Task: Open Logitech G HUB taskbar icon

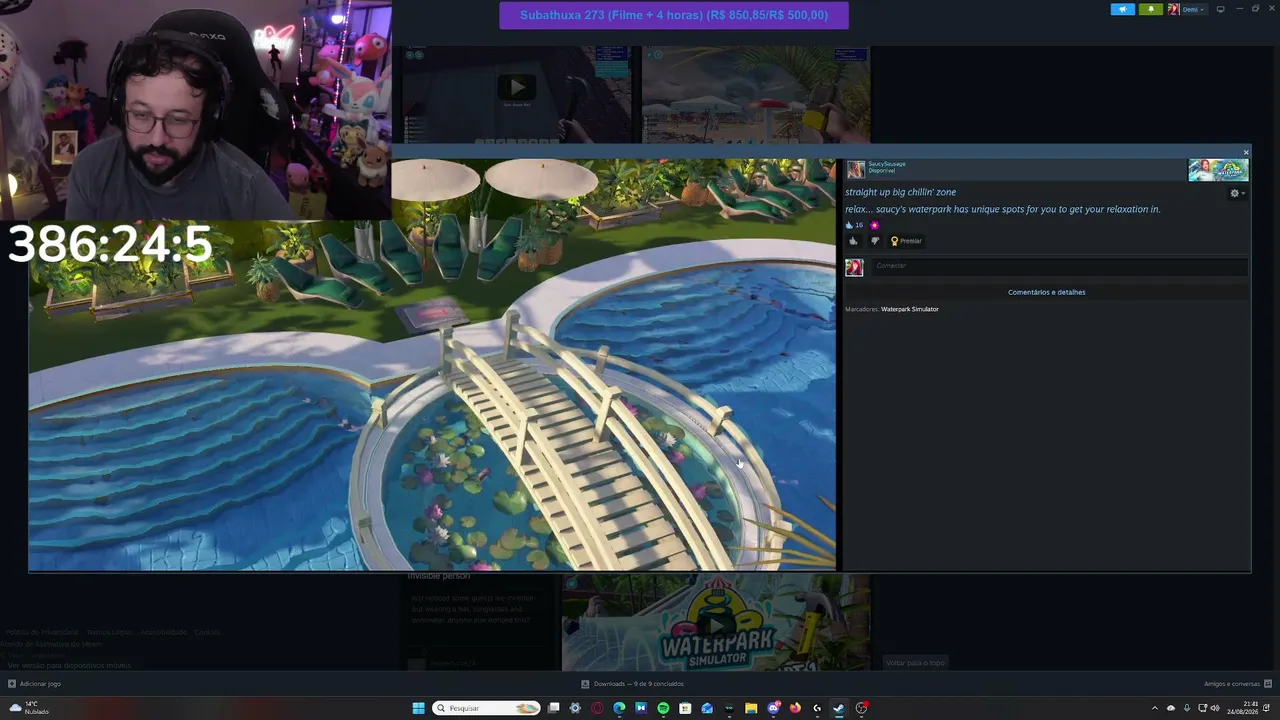Action: point(817,708)
